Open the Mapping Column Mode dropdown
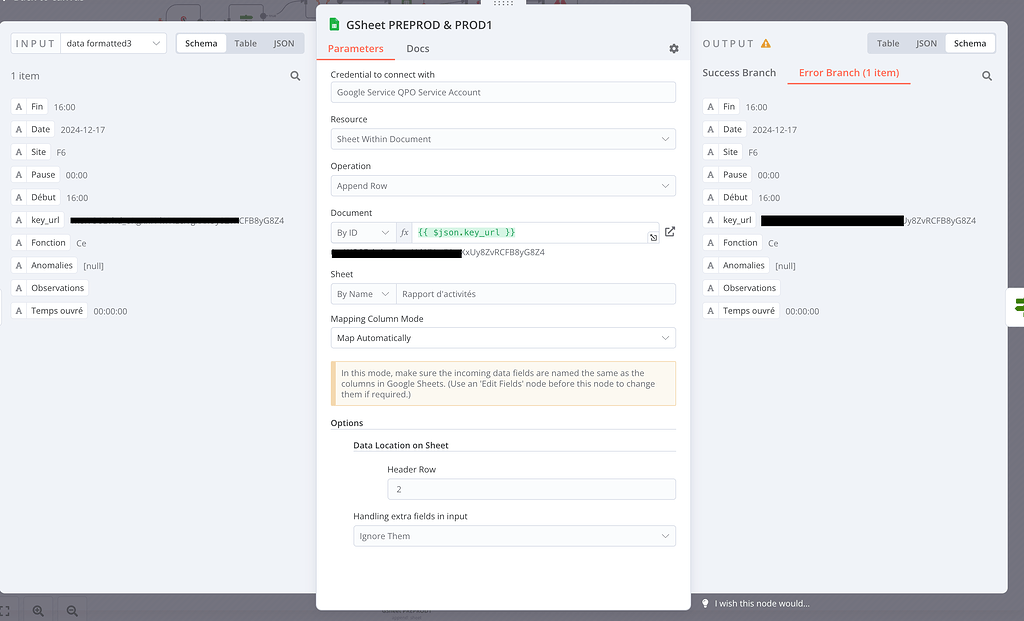This screenshot has height=621, width=1024. (x=503, y=338)
